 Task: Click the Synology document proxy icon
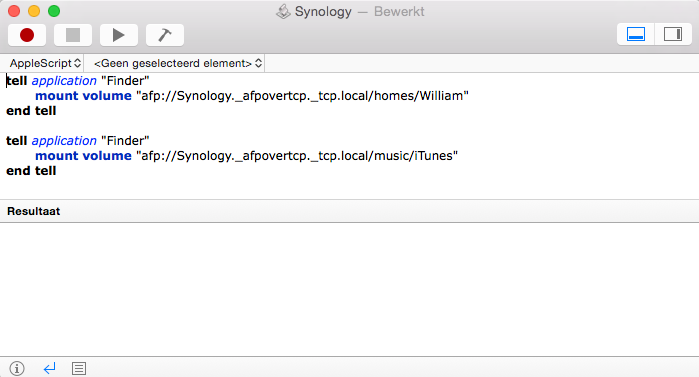tap(283, 12)
